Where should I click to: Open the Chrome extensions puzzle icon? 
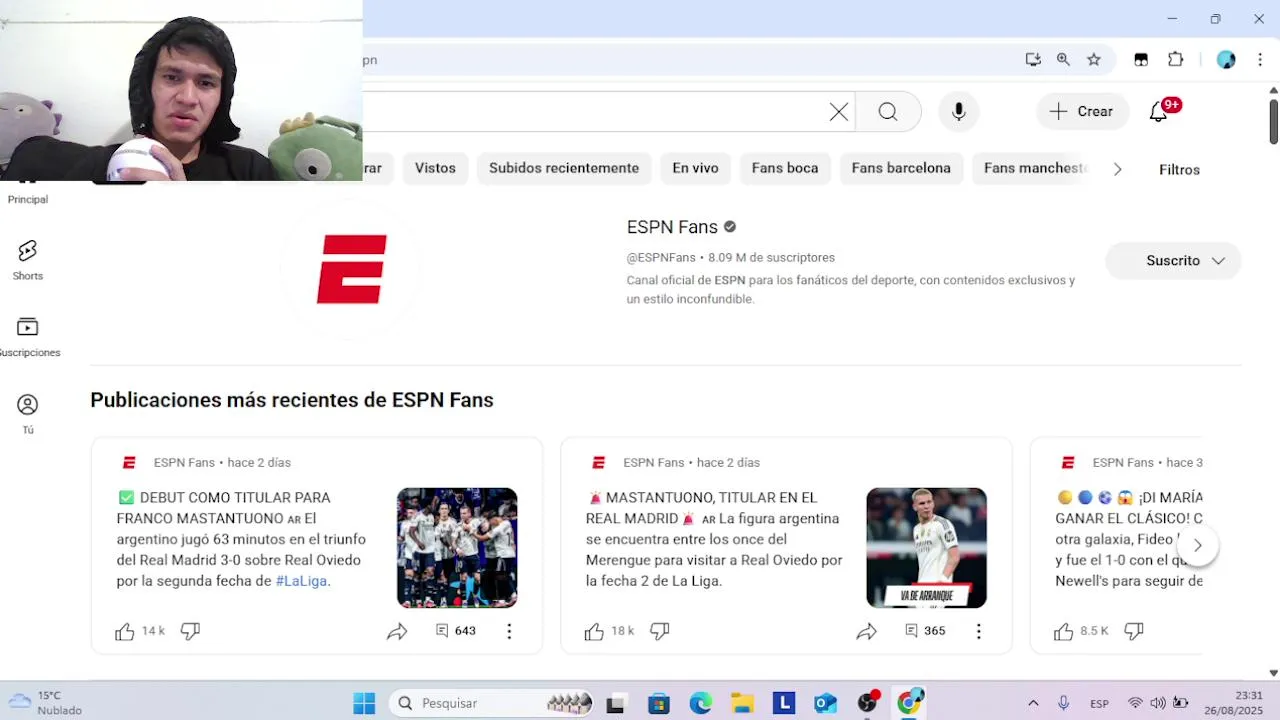point(1176,60)
